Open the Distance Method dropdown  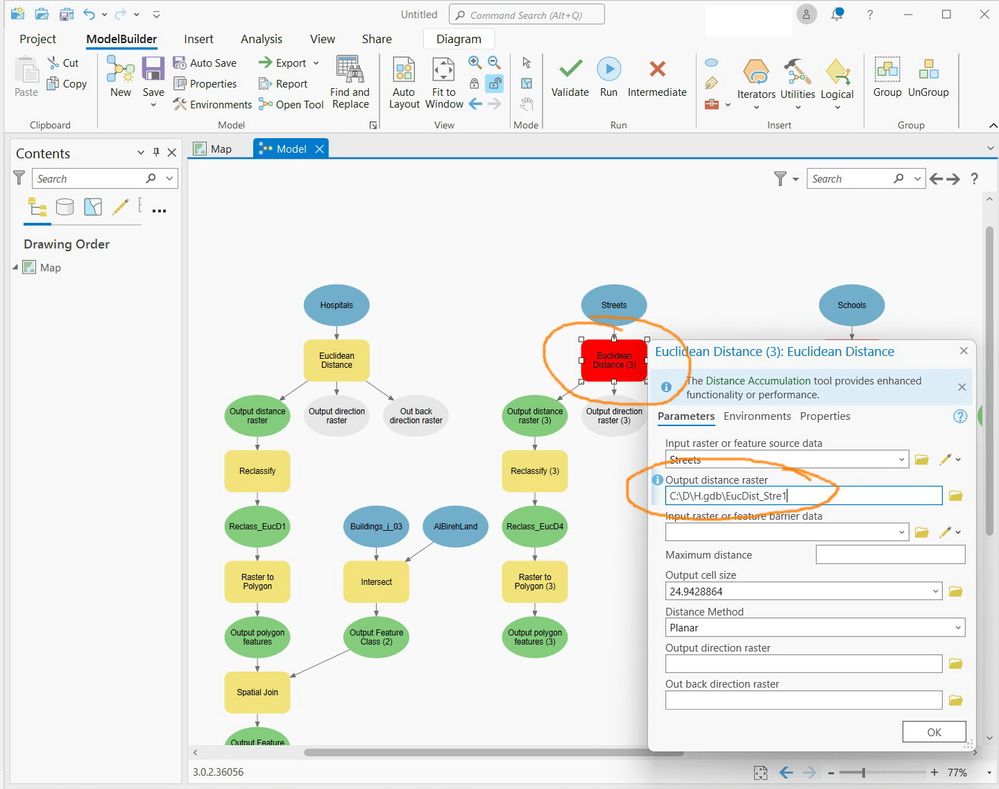coord(814,628)
